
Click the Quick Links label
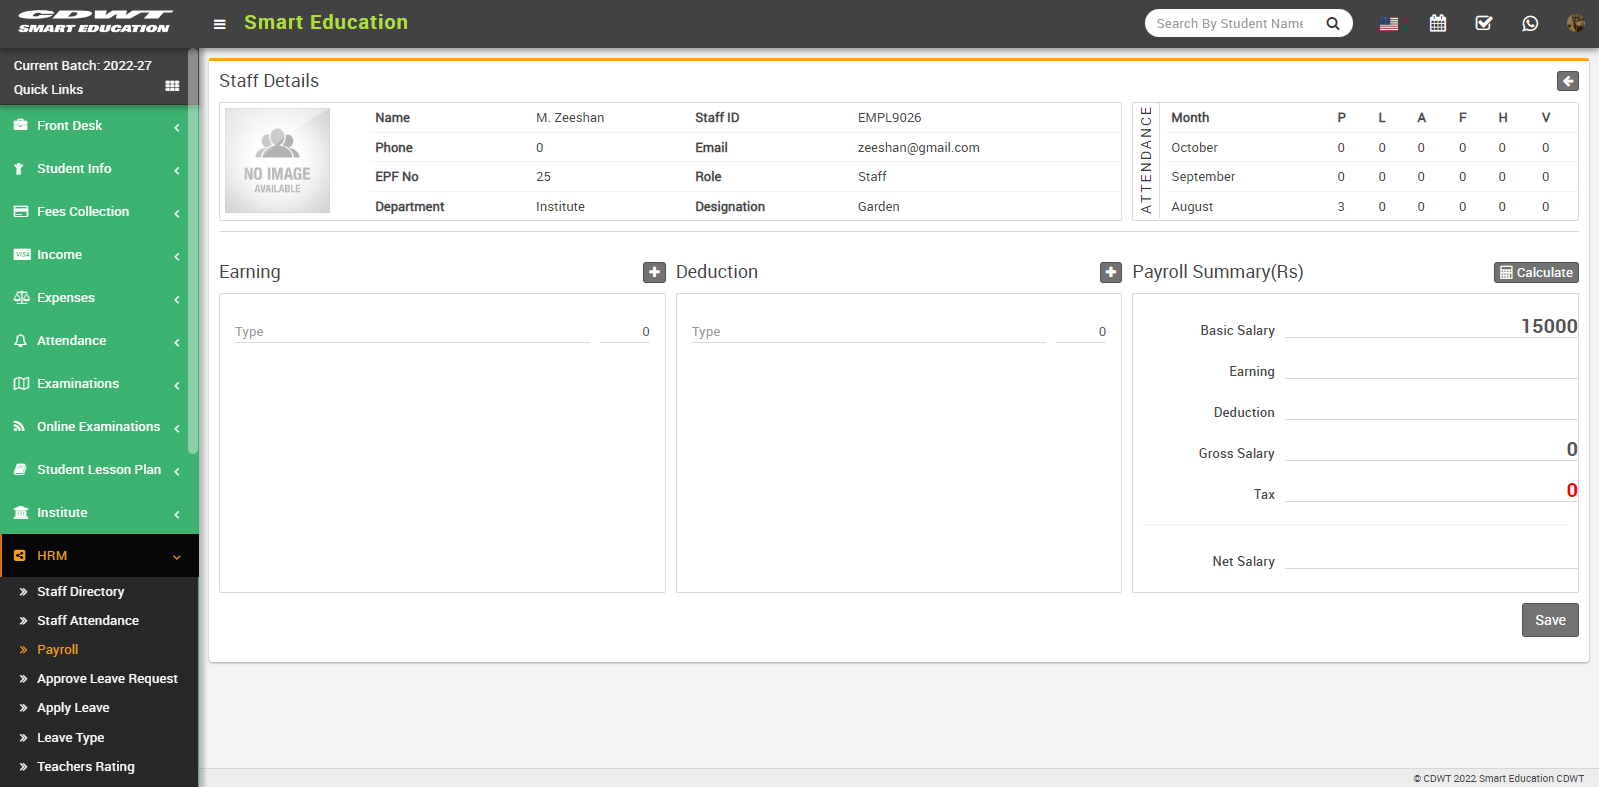(x=48, y=89)
